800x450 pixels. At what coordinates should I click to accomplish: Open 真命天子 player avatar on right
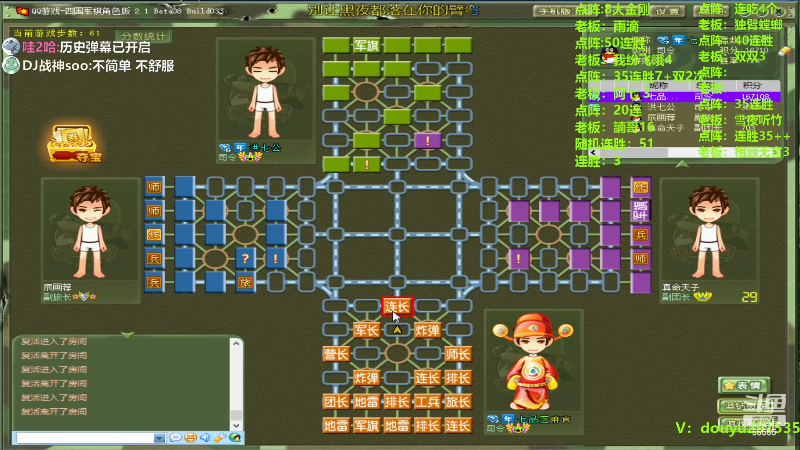(709, 232)
